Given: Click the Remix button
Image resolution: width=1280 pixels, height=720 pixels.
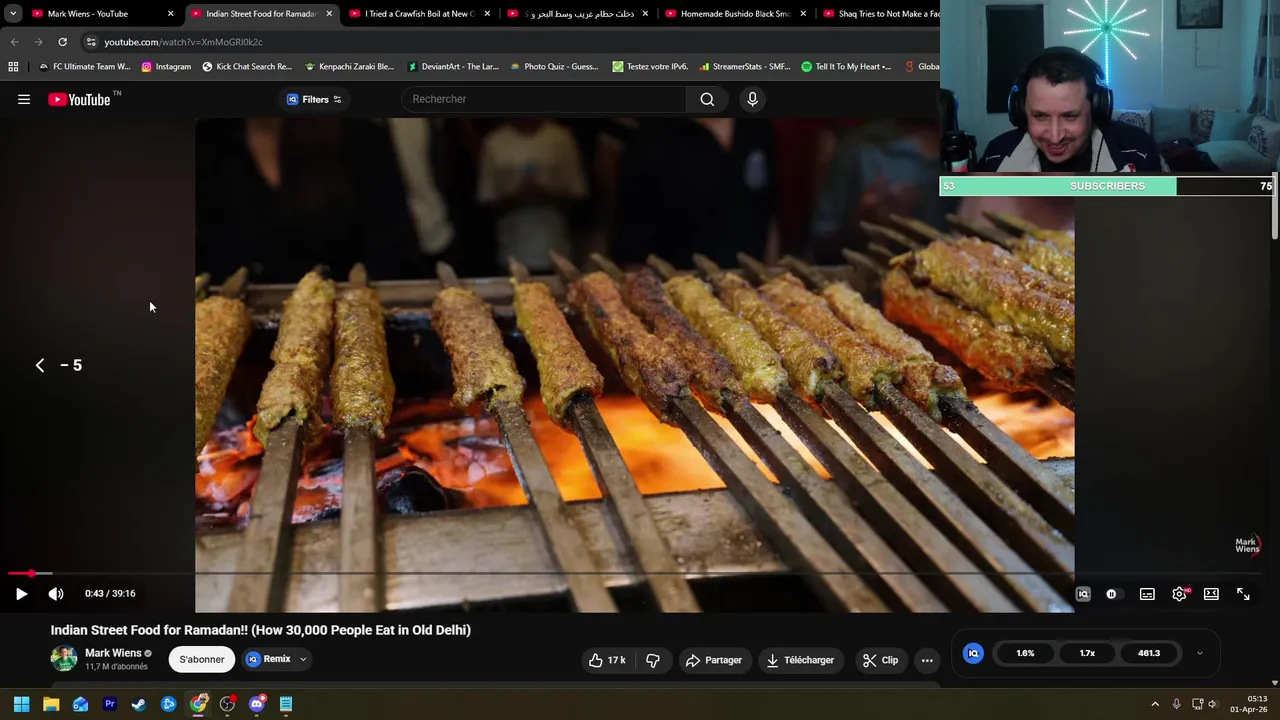Looking at the screenshot, I should point(269,659).
